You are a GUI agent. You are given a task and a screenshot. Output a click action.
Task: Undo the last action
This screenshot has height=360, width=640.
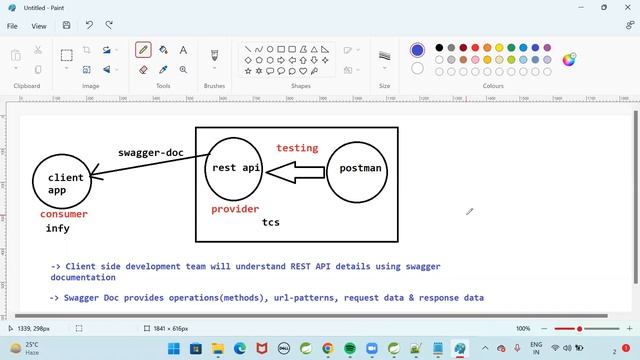89,25
